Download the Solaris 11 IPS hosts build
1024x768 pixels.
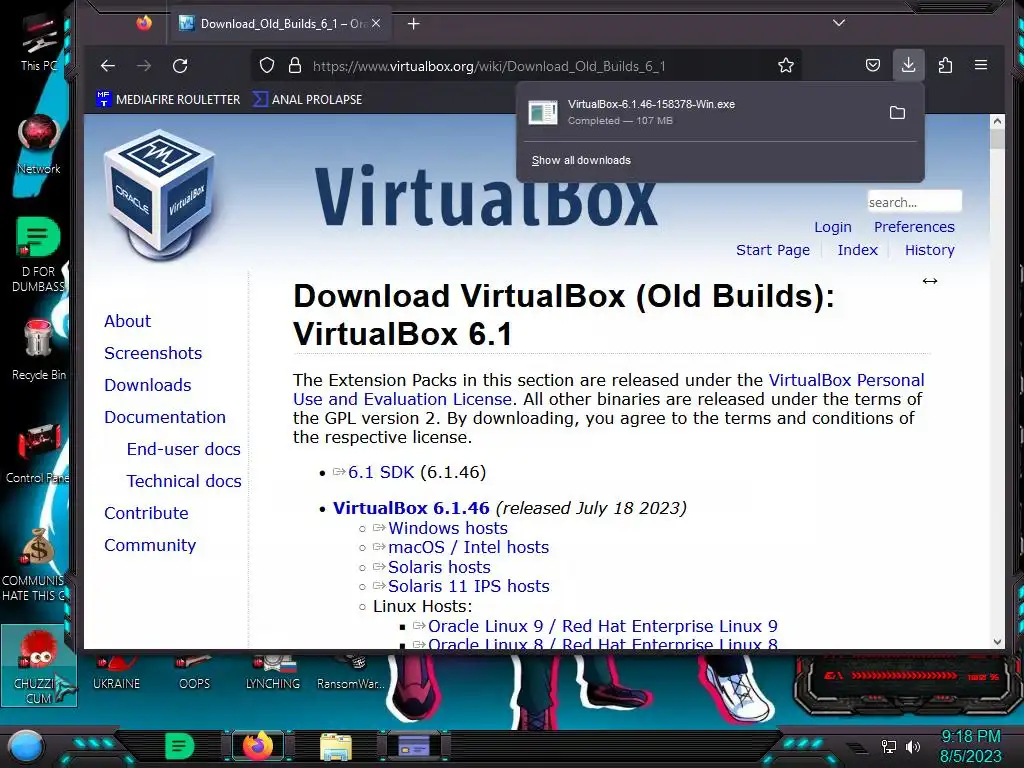(468, 586)
